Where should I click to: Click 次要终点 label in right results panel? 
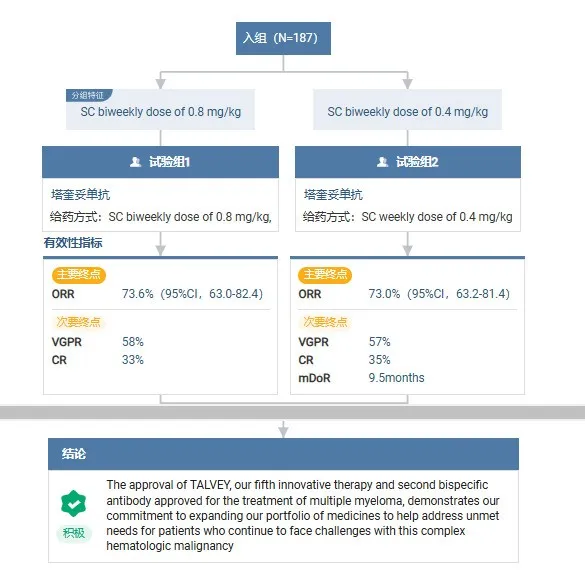(325, 322)
